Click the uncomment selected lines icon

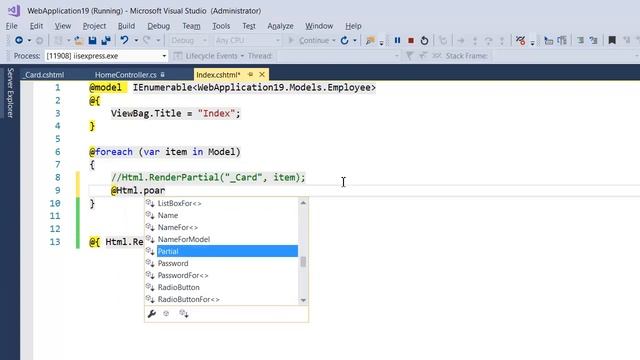(x=593, y=40)
